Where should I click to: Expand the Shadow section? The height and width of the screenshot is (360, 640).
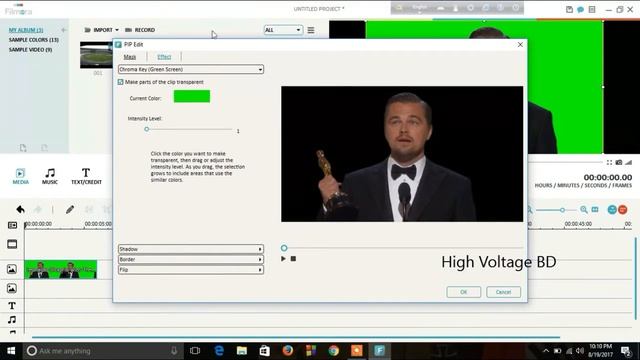coord(191,249)
